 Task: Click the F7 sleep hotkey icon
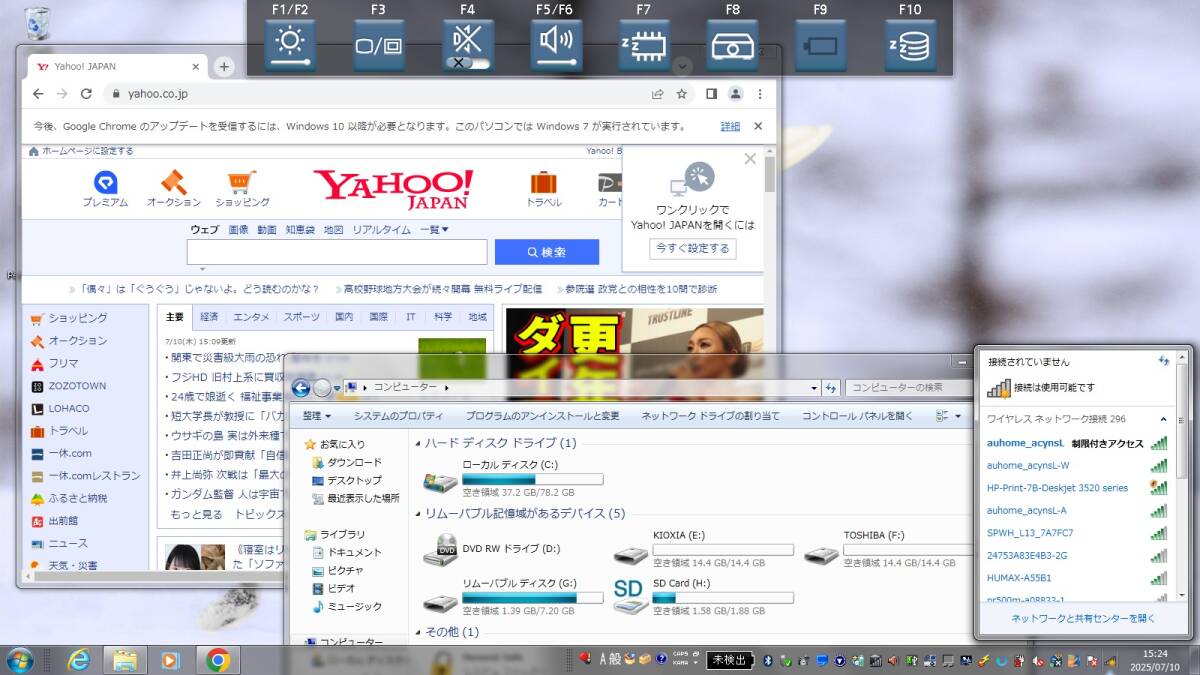[x=644, y=45]
